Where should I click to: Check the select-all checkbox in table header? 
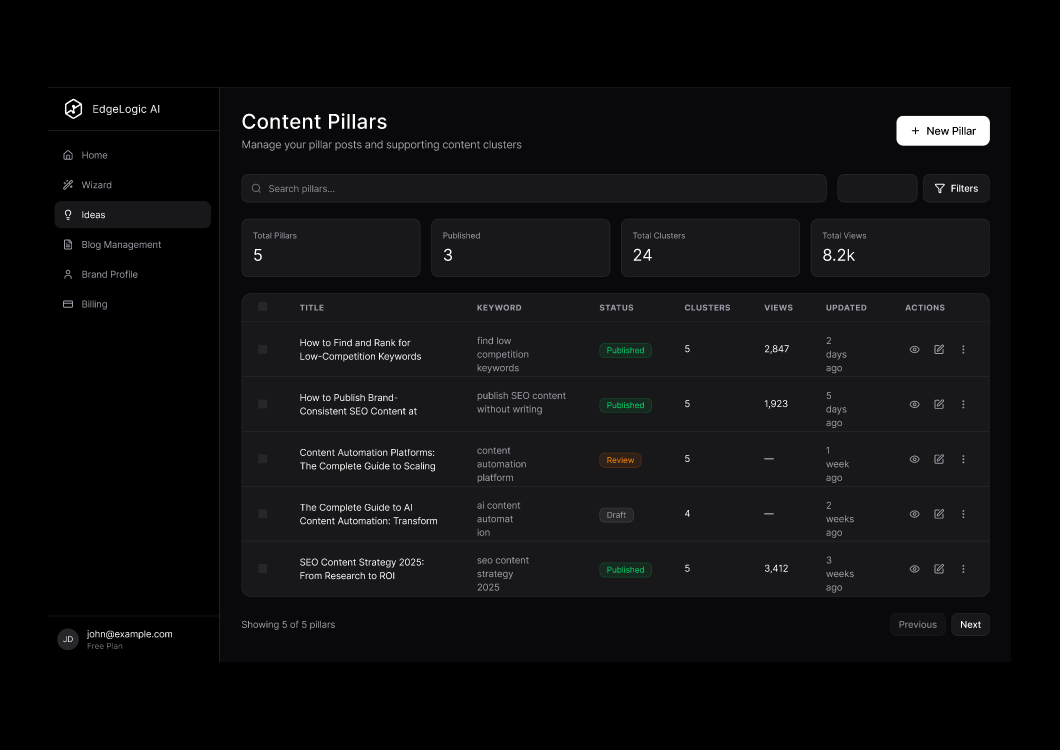263,307
